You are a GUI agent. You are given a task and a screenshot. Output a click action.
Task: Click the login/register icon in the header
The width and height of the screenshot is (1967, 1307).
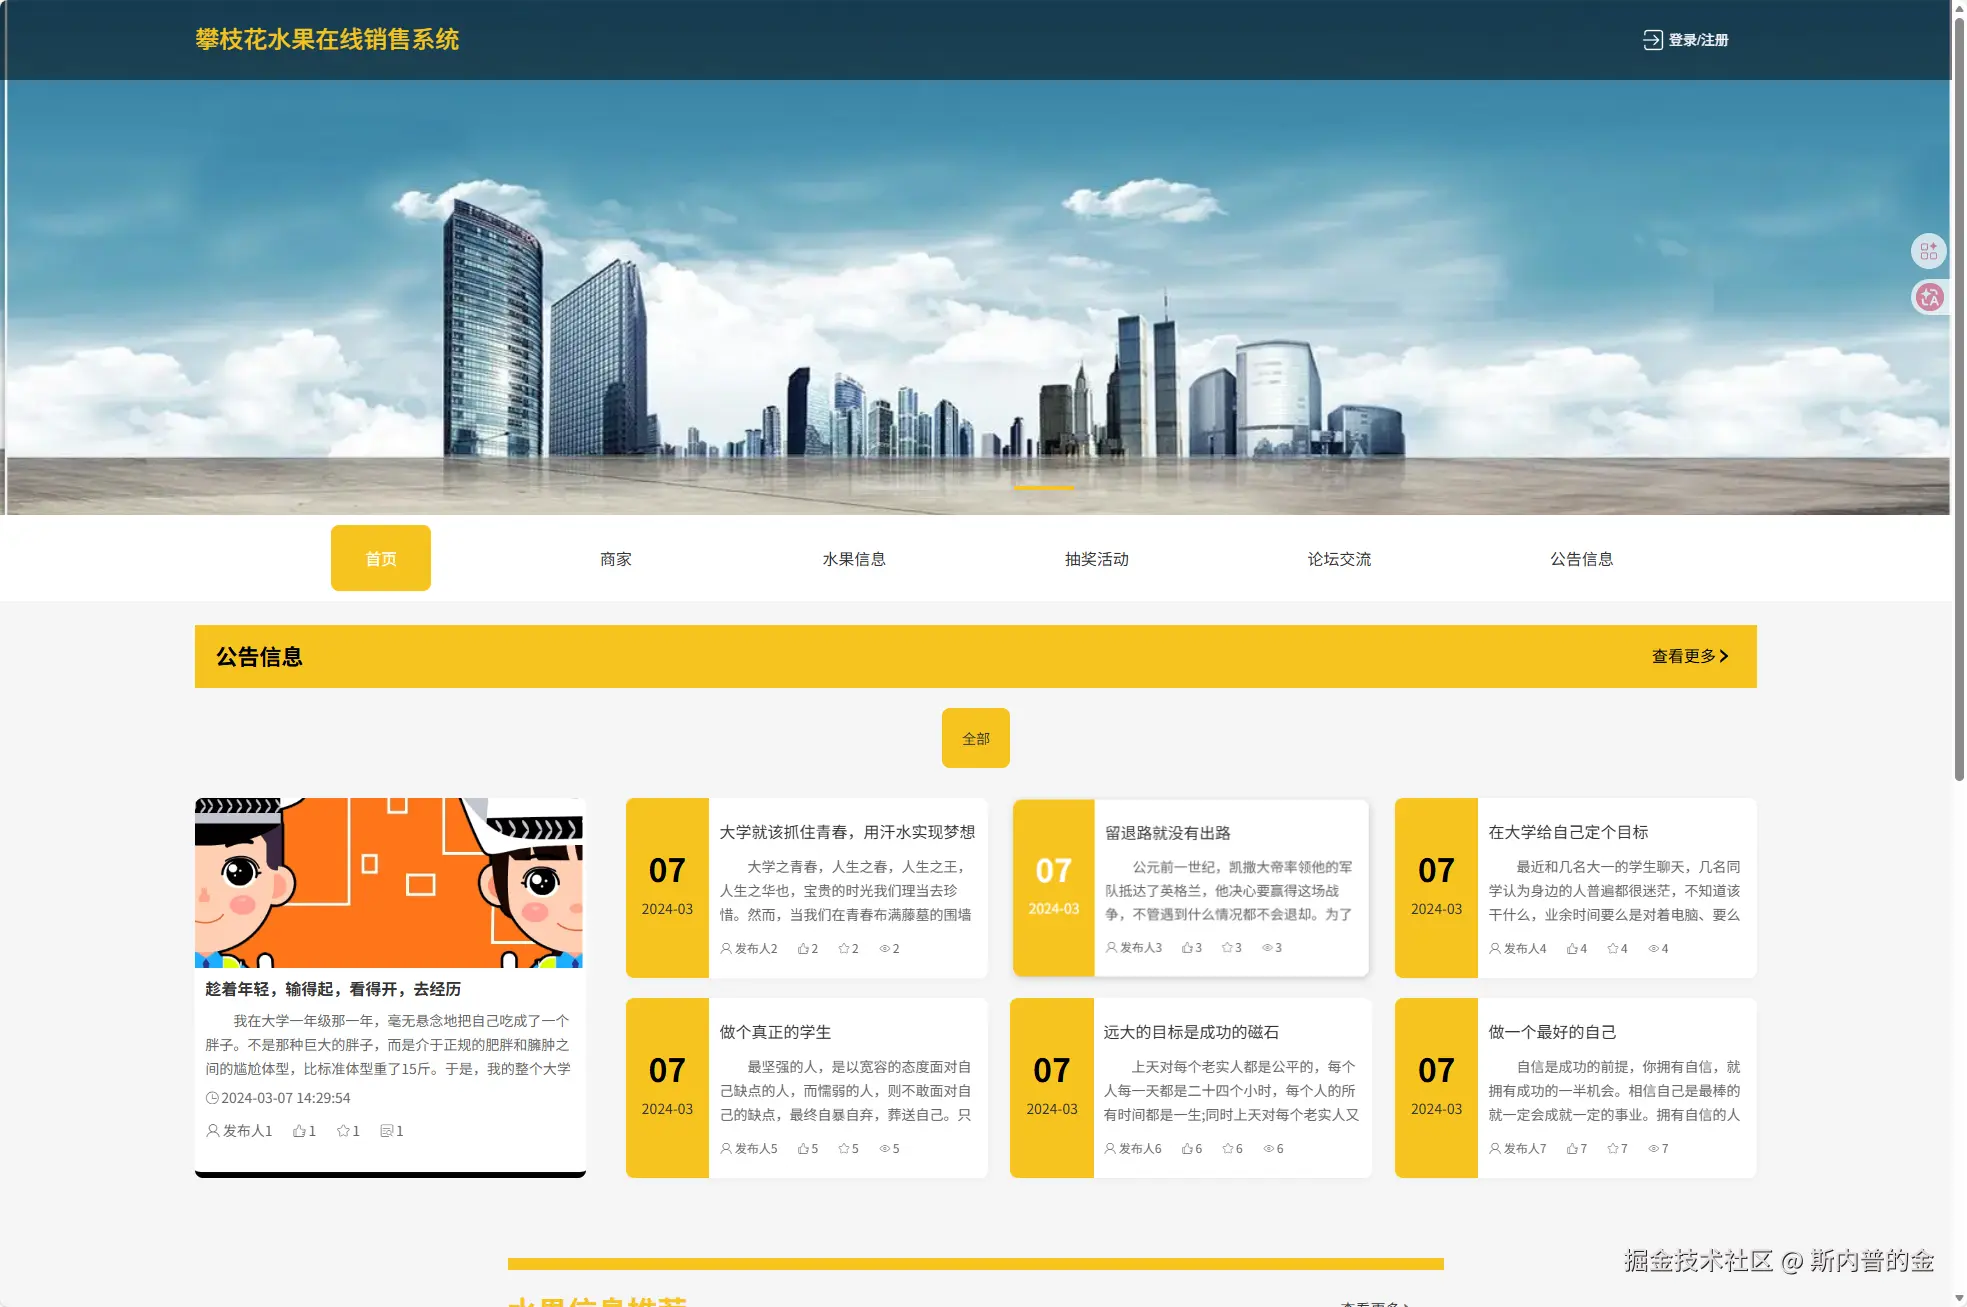point(1652,40)
